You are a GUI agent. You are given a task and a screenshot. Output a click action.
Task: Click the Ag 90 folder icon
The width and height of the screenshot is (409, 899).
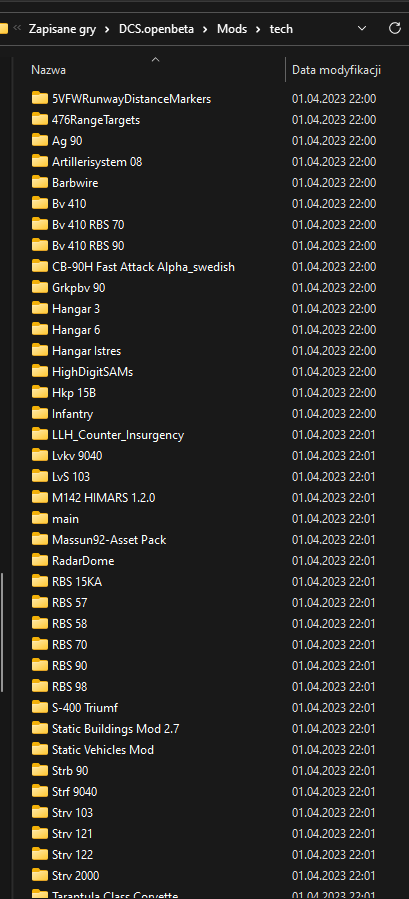pyautogui.click(x=40, y=140)
